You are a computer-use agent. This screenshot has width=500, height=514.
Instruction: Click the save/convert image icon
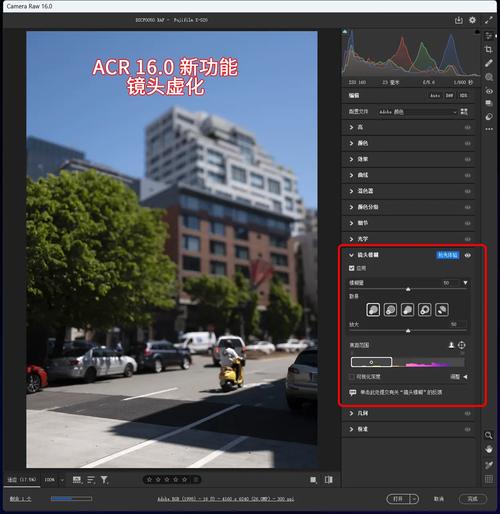459,20
